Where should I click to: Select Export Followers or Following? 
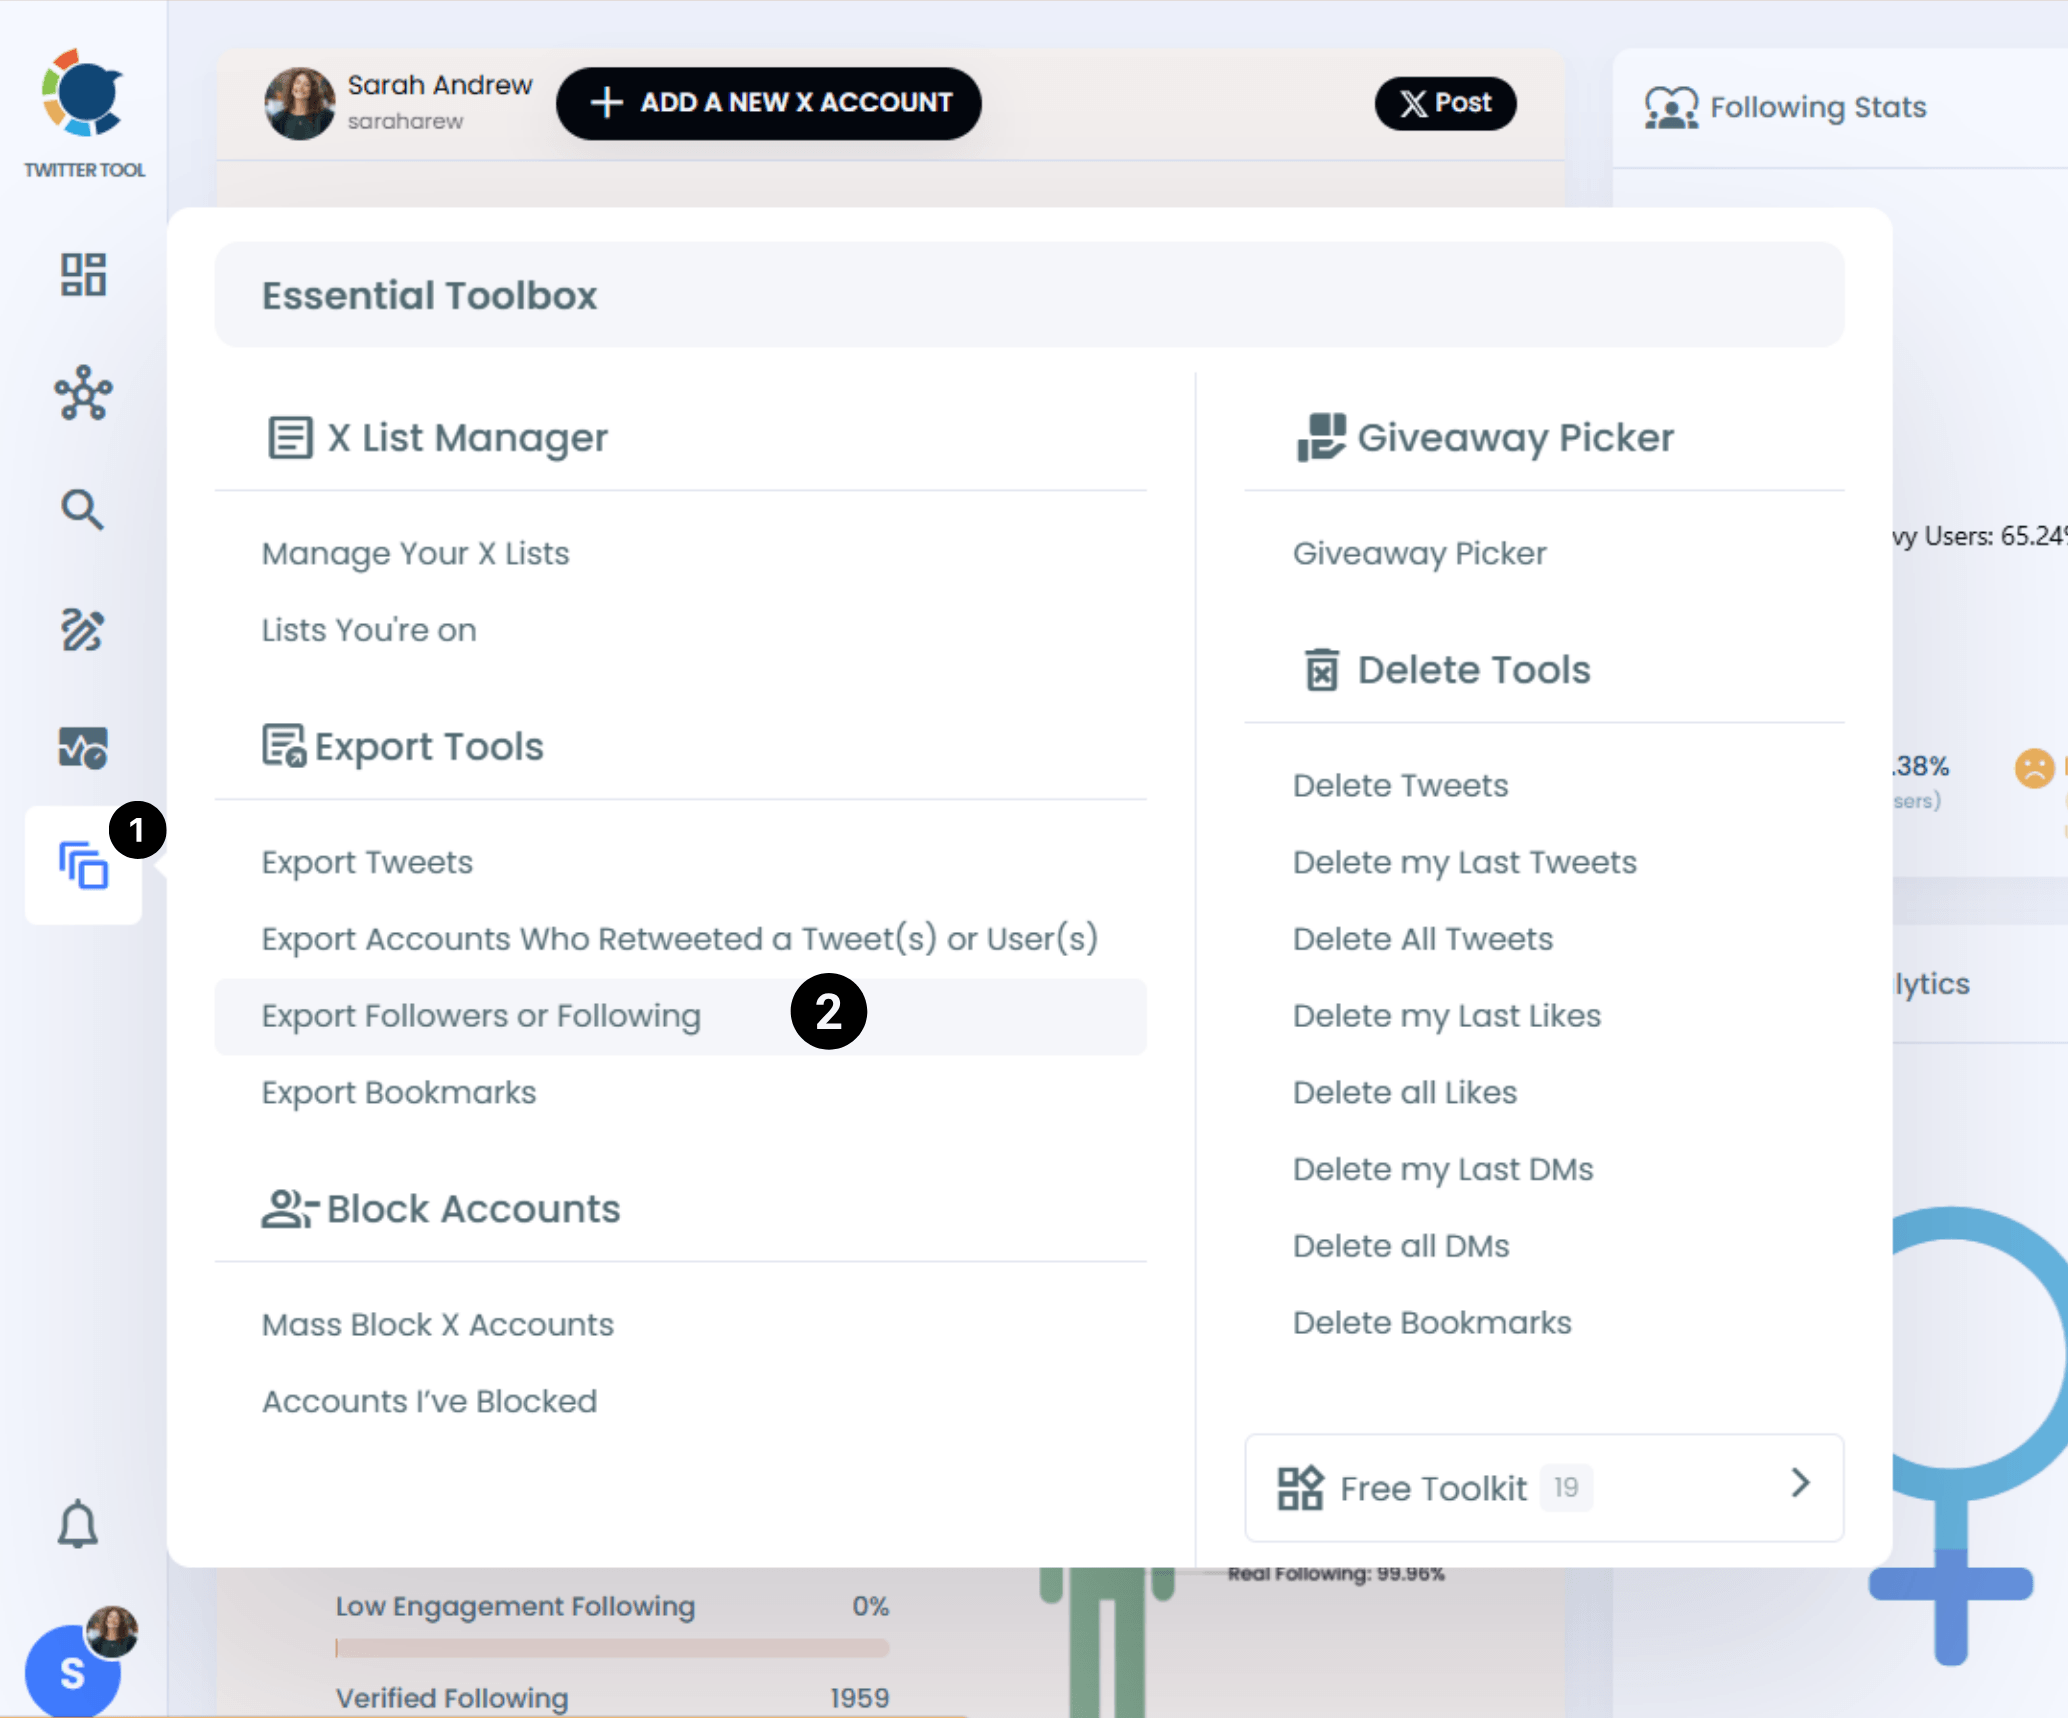click(481, 1016)
